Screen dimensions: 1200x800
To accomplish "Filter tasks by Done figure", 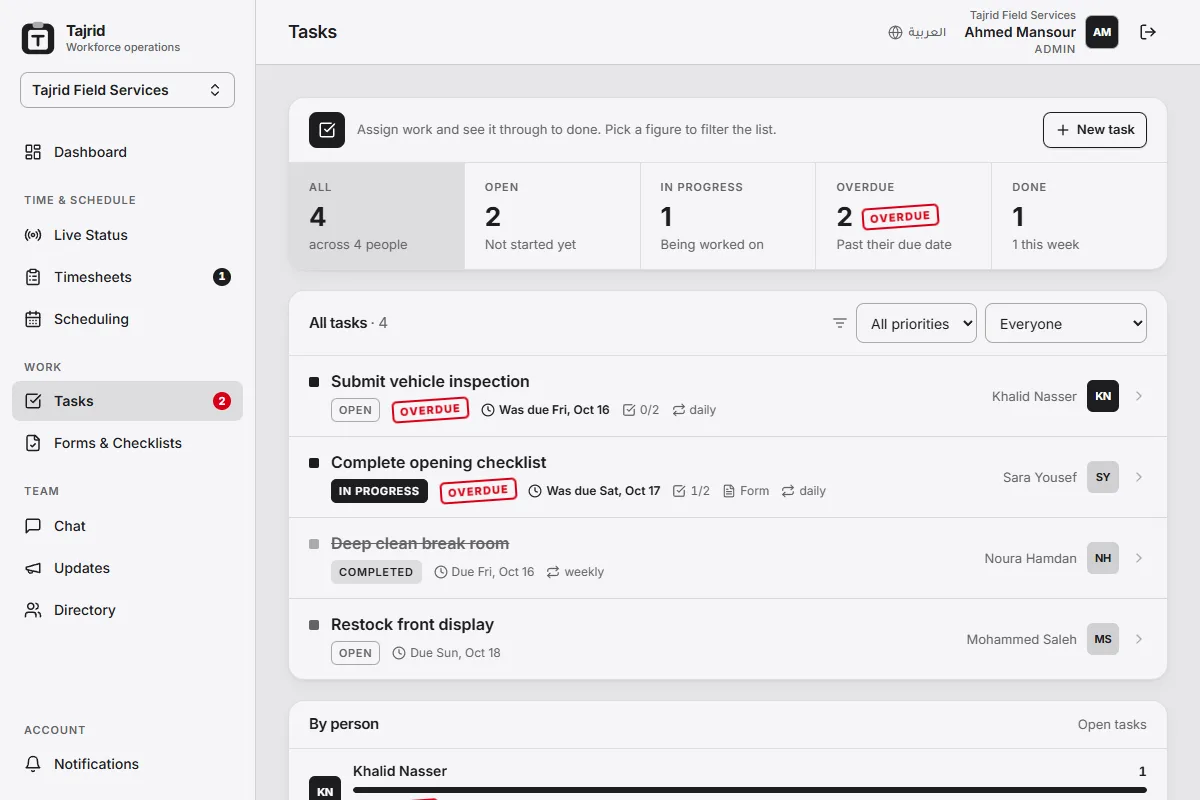I will point(1079,216).
